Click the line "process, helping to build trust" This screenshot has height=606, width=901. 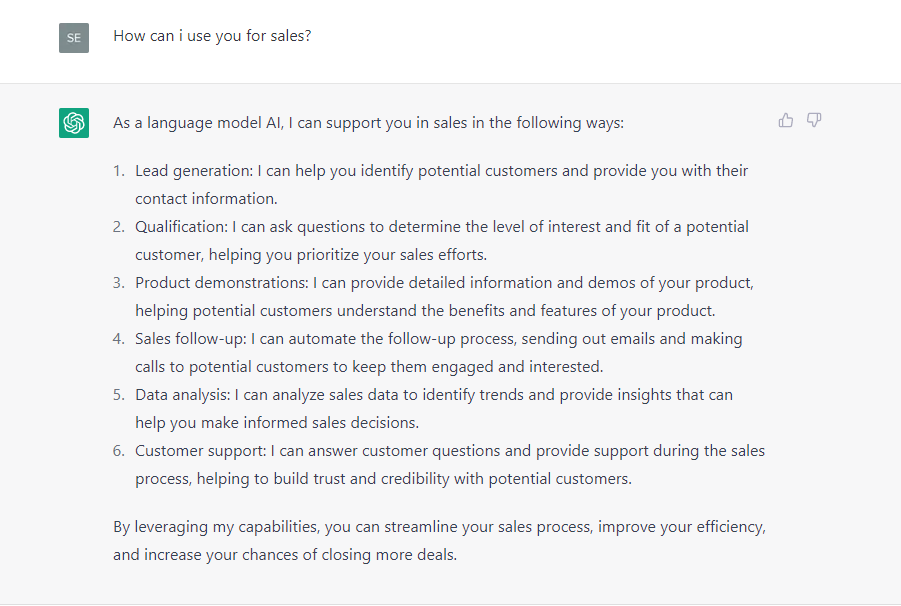click(383, 479)
